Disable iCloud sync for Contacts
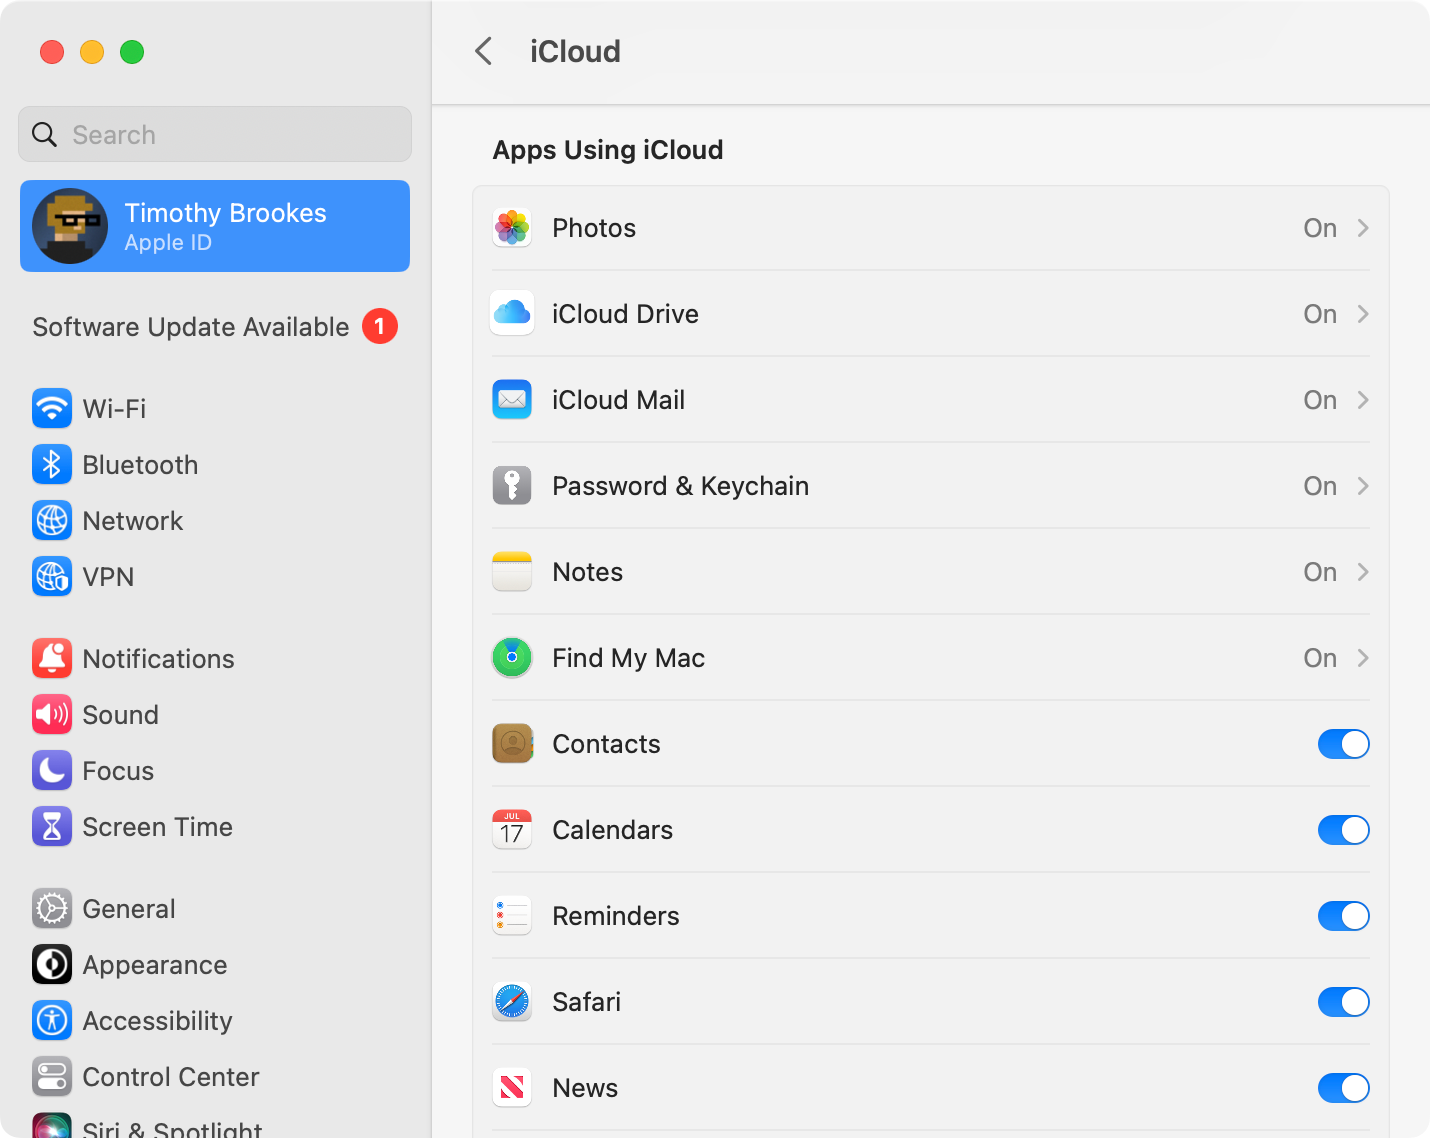 coord(1344,744)
